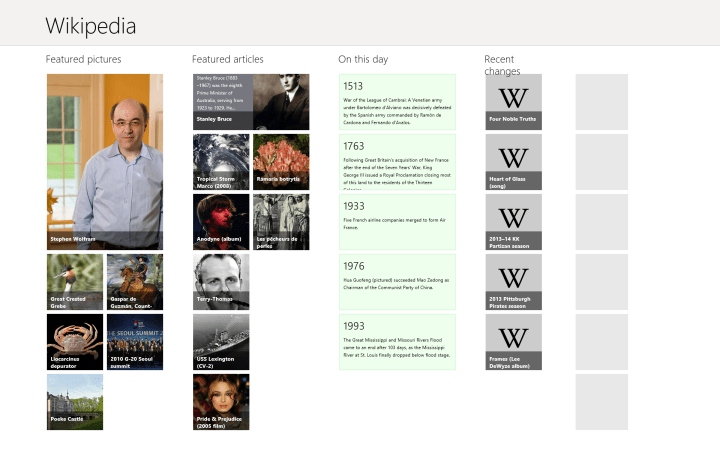Open the Poole Castle picture tile

[74, 402]
